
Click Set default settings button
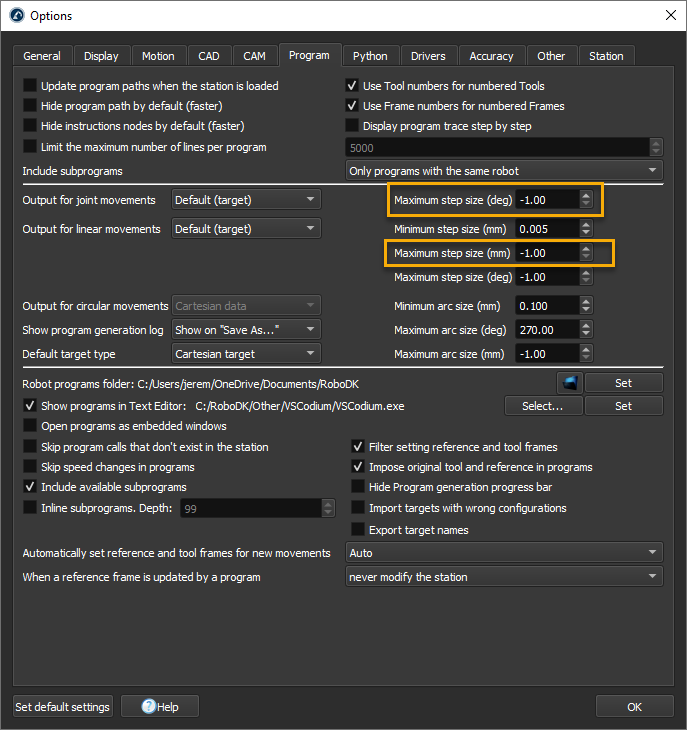coord(63,707)
